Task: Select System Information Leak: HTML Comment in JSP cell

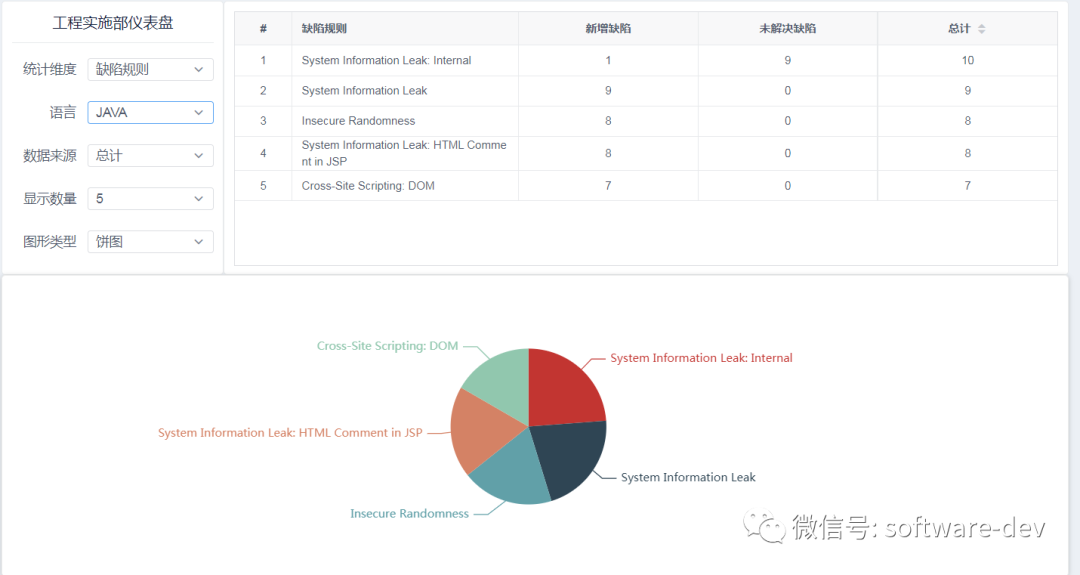Action: click(404, 153)
